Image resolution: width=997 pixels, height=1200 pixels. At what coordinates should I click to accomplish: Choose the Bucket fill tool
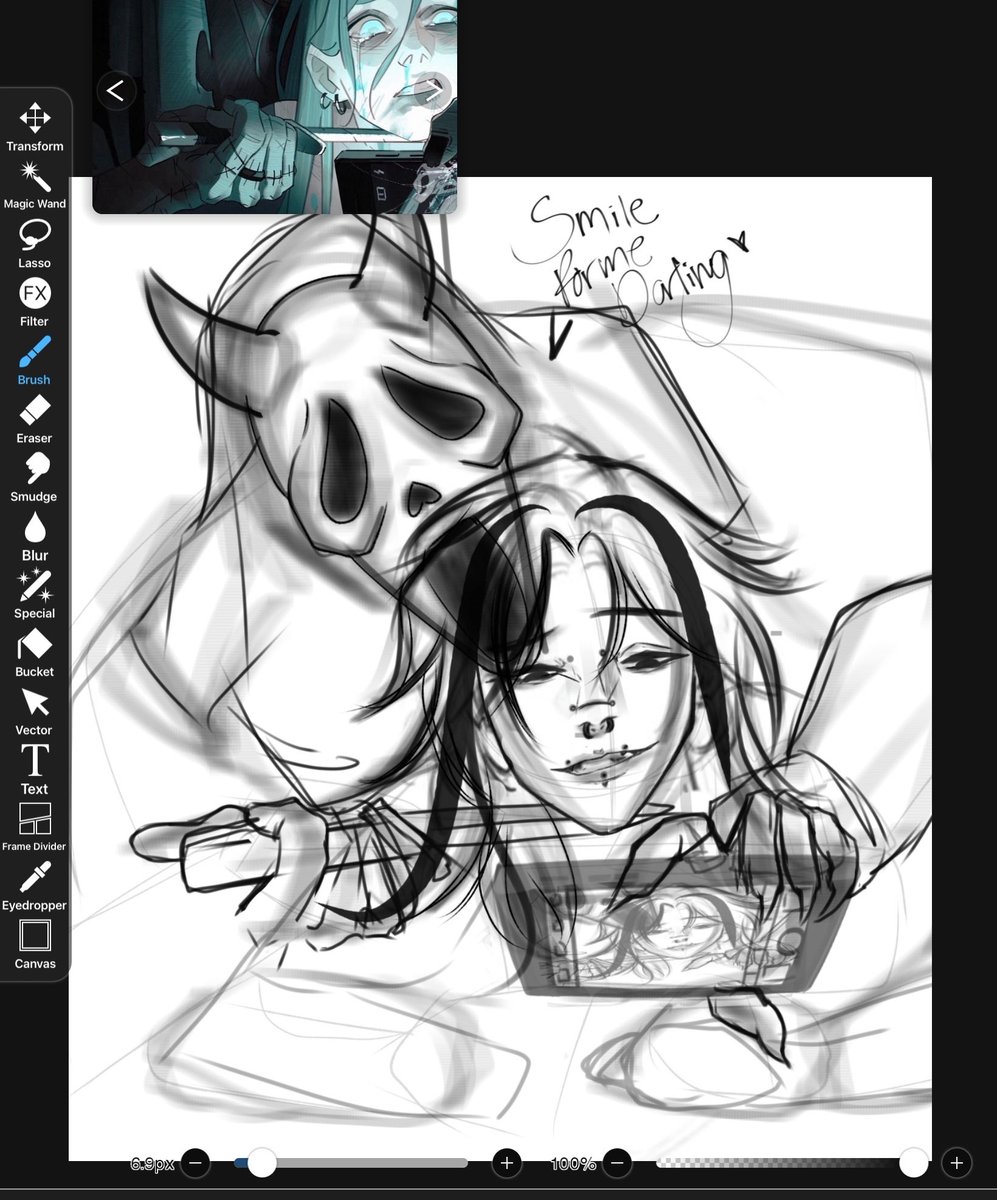point(35,653)
